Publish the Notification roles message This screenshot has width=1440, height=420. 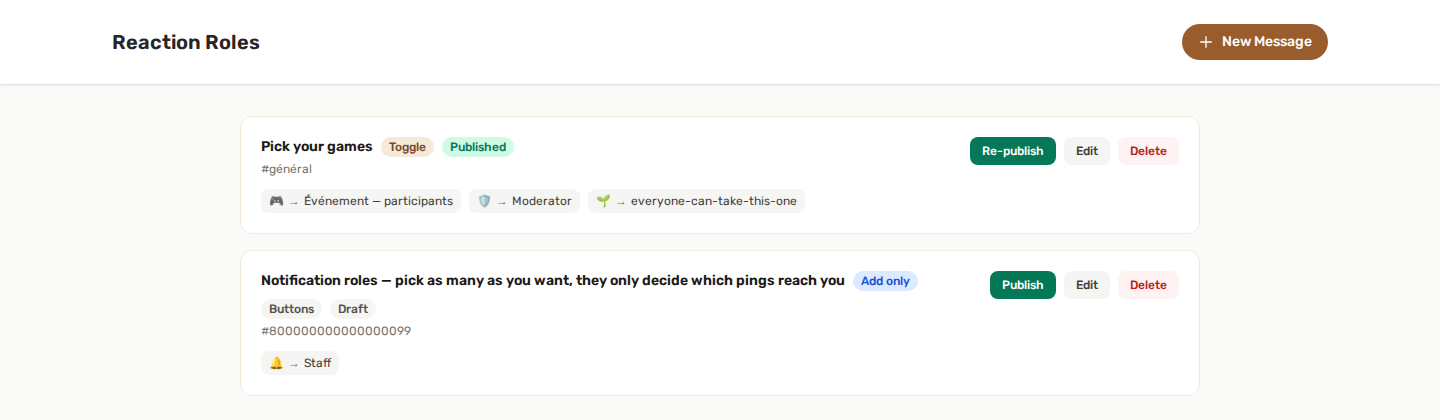pyautogui.click(x=1022, y=285)
